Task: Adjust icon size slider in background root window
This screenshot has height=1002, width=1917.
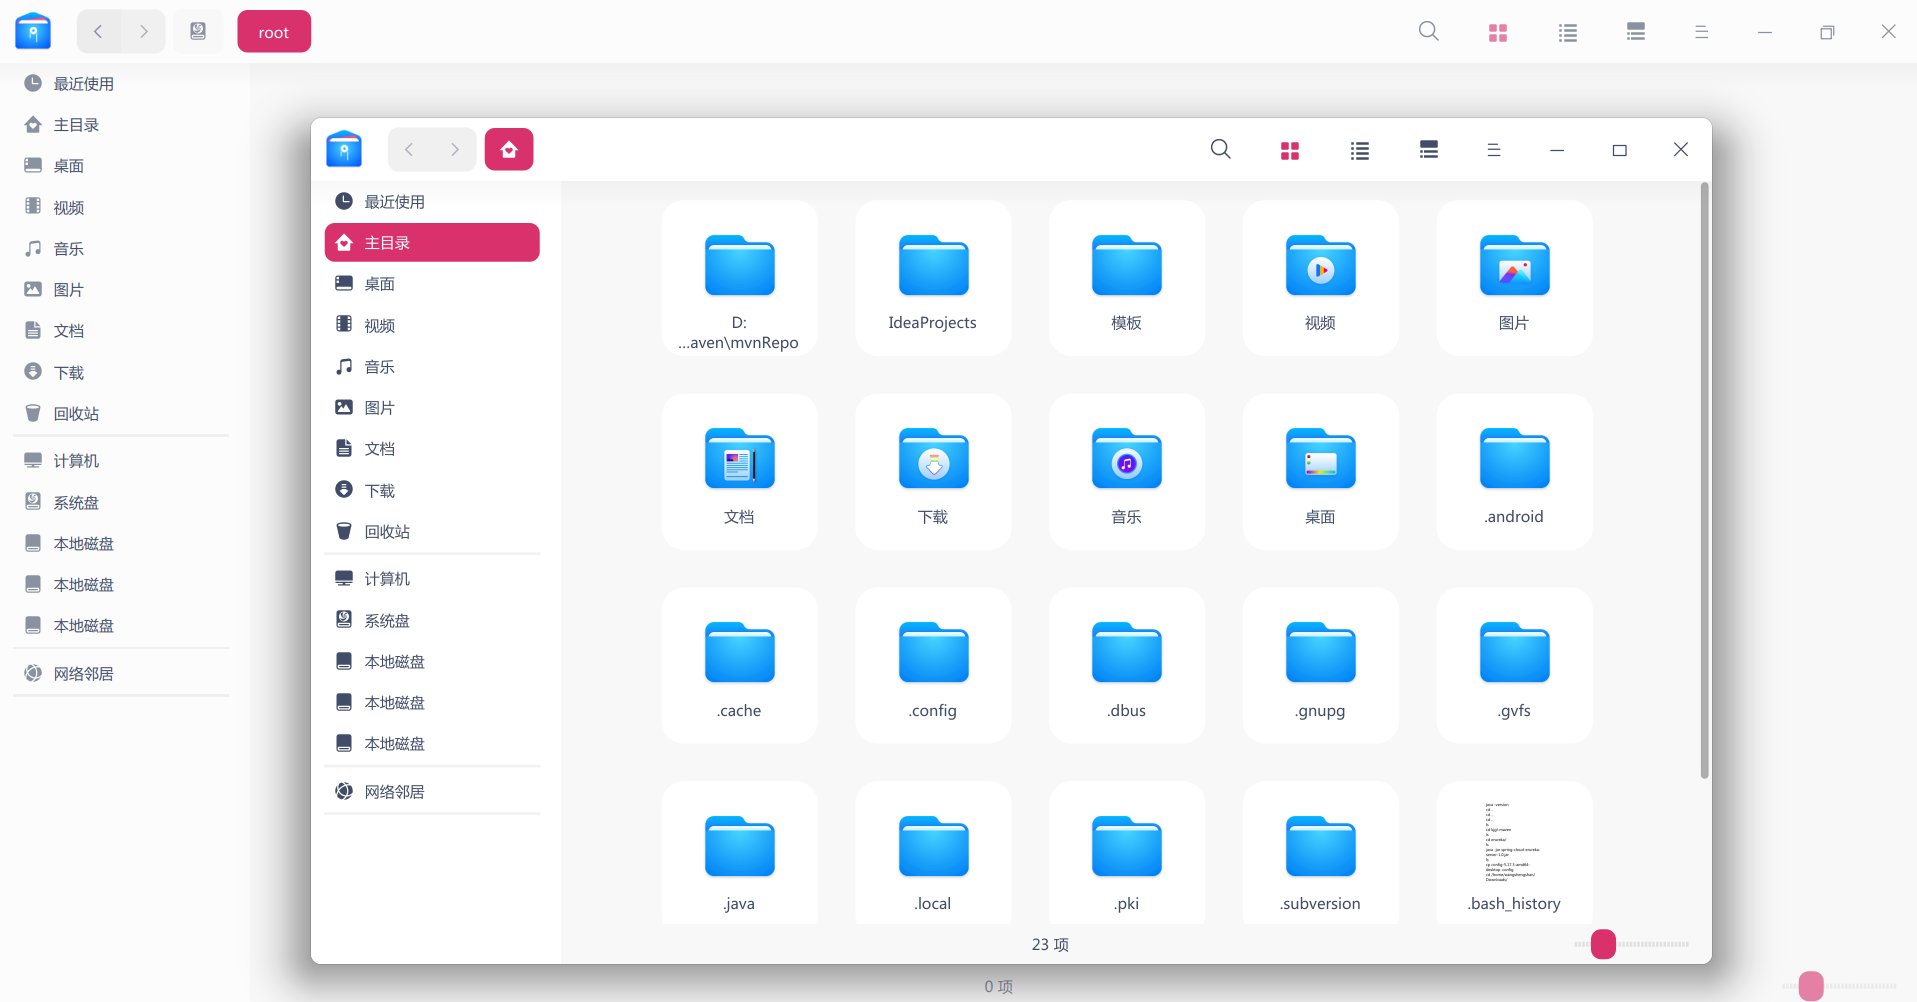Action: (1811, 986)
